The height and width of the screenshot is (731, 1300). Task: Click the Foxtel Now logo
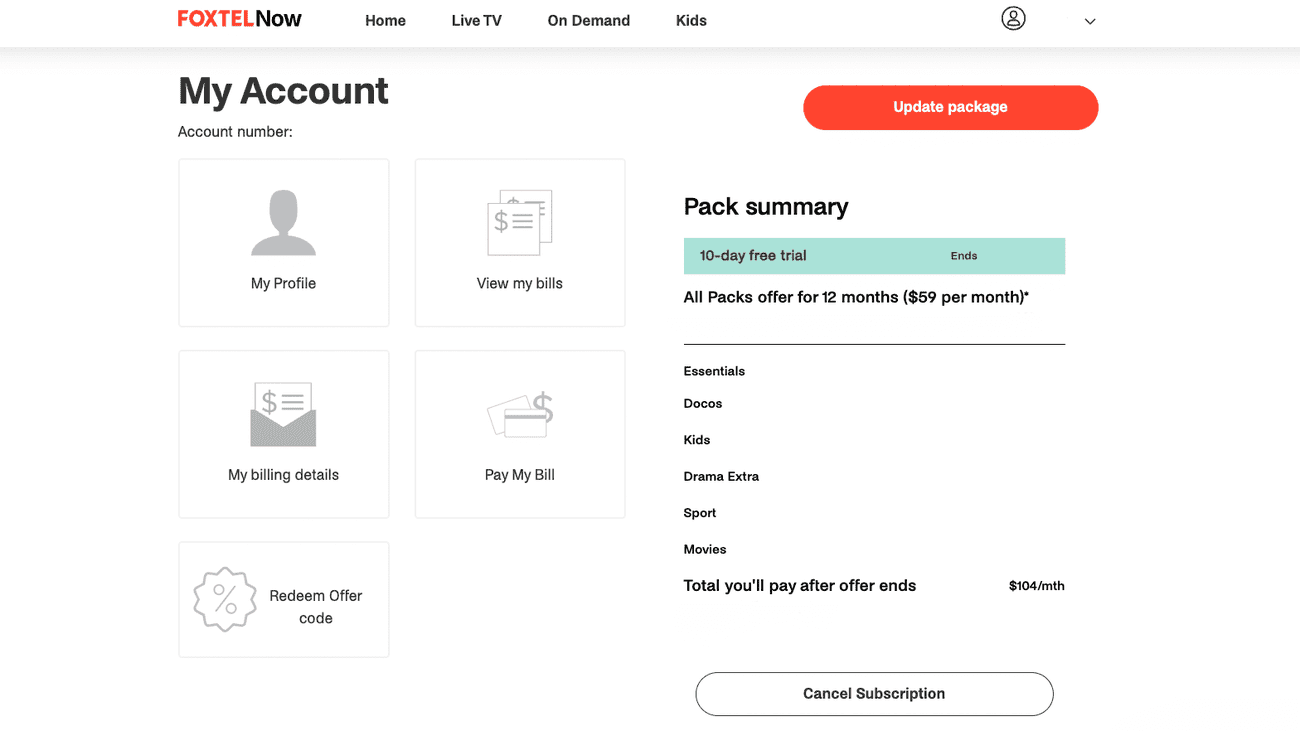click(240, 19)
